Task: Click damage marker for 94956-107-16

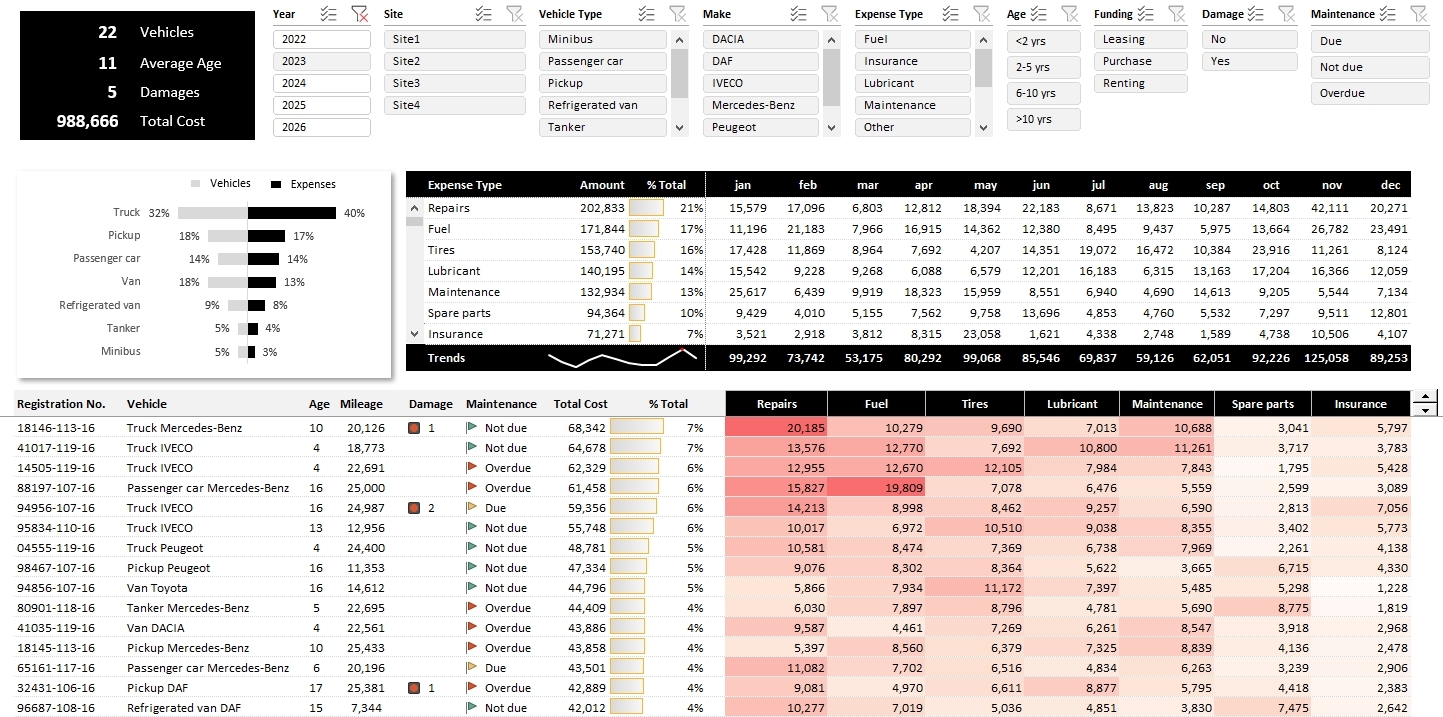Action: (x=414, y=508)
